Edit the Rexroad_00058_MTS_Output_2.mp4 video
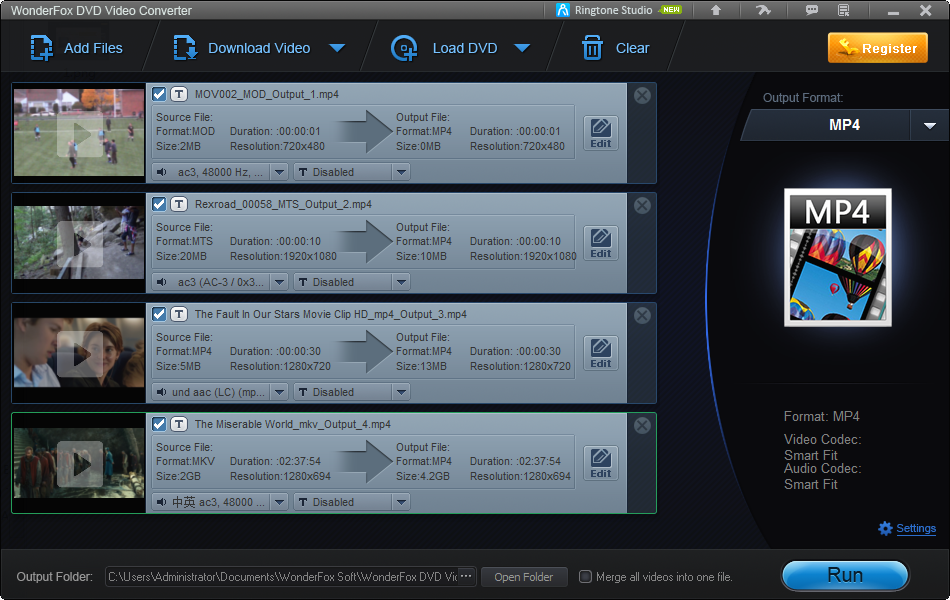Screen dimensions: 950x600 (x=600, y=243)
